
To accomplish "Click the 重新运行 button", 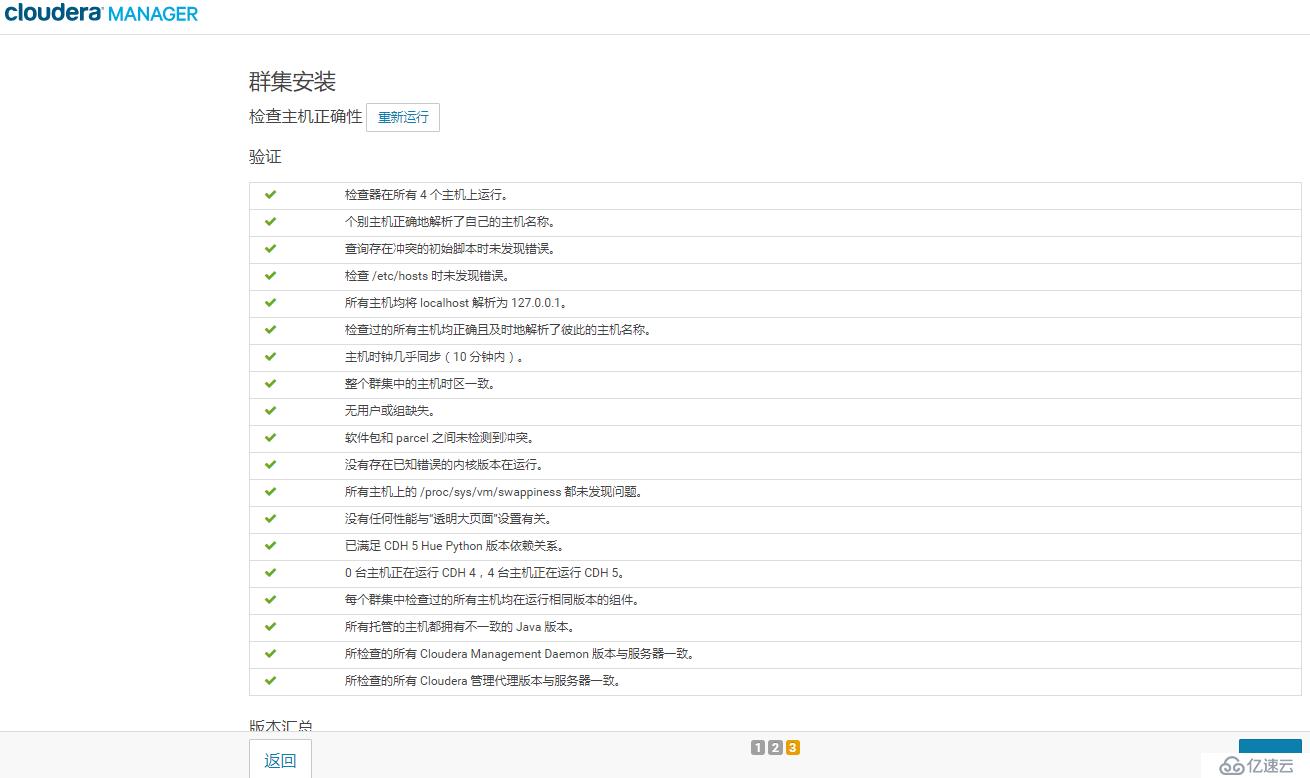I will click(403, 117).
